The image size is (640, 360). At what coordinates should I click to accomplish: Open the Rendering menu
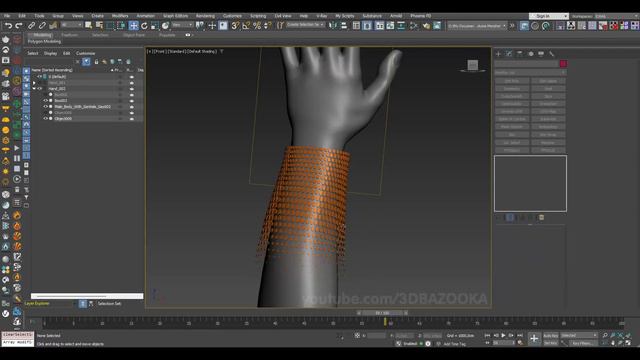pyautogui.click(x=205, y=16)
